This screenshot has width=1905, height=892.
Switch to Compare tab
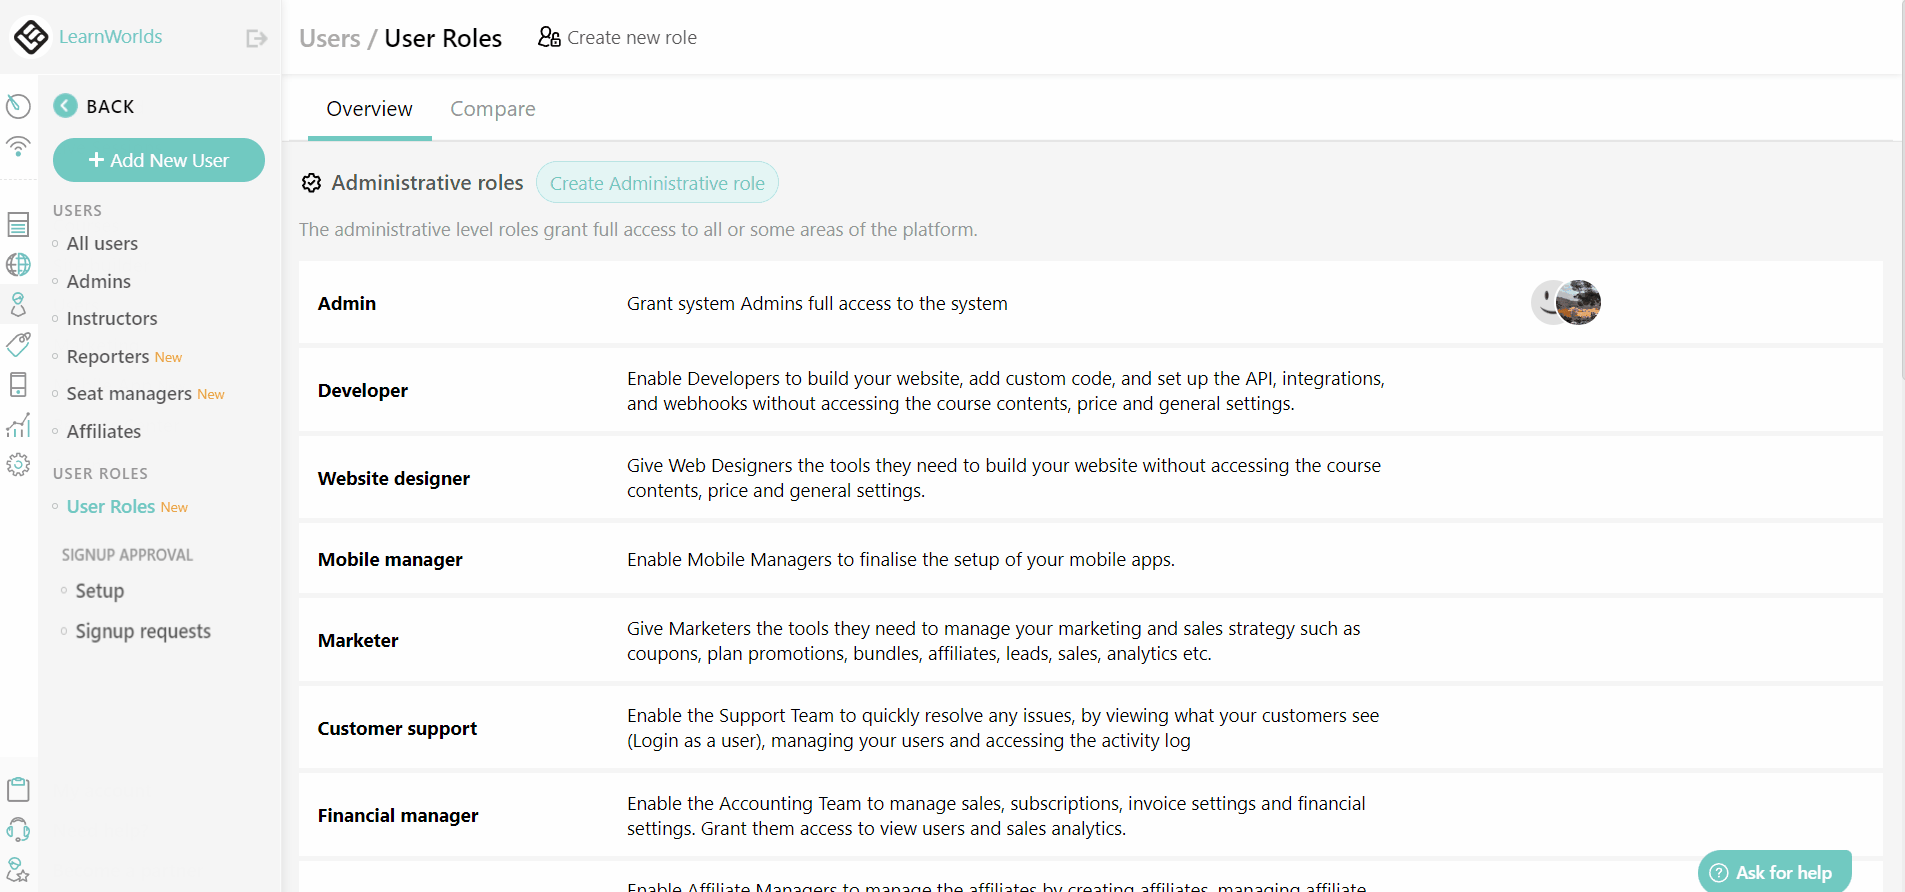tap(493, 109)
